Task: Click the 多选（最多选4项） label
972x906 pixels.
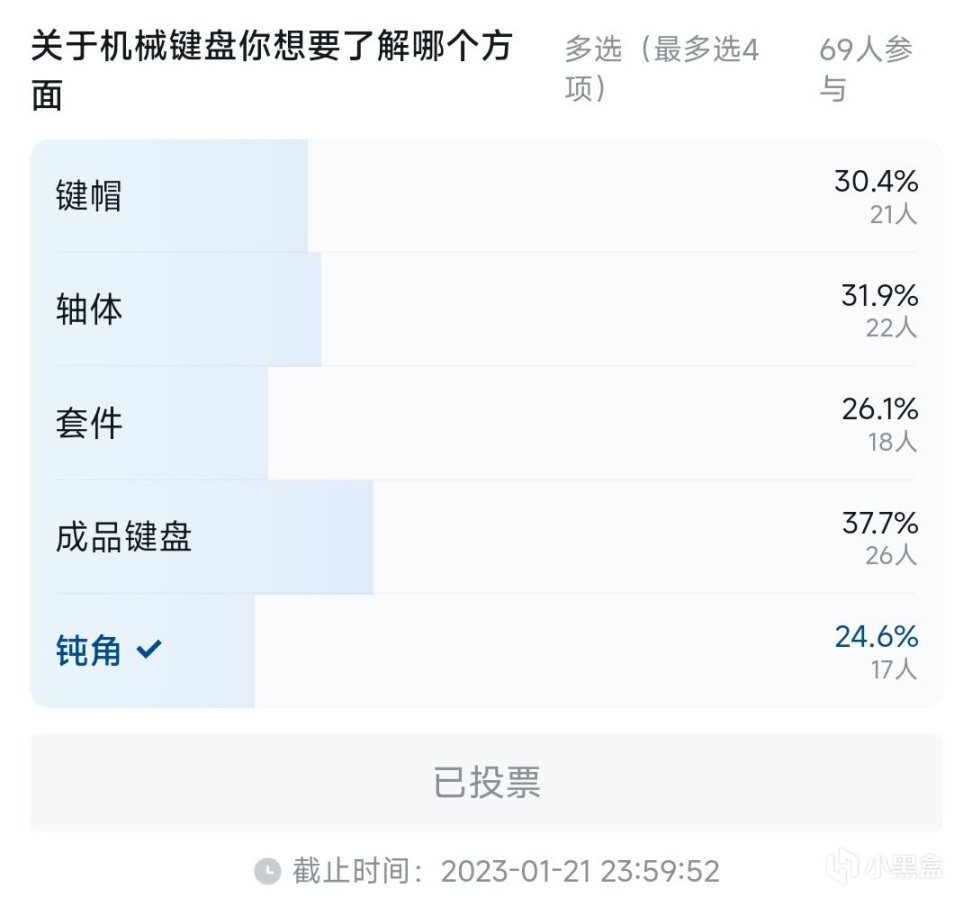Action: click(x=661, y=68)
